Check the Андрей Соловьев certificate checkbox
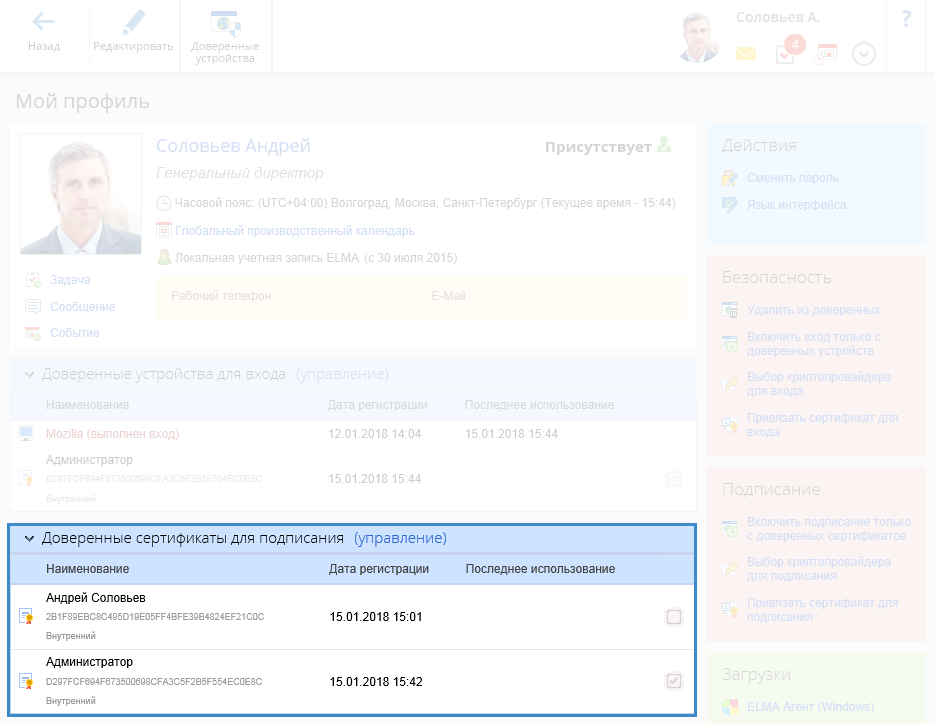Image resolution: width=936 pixels, height=724 pixels. (674, 617)
